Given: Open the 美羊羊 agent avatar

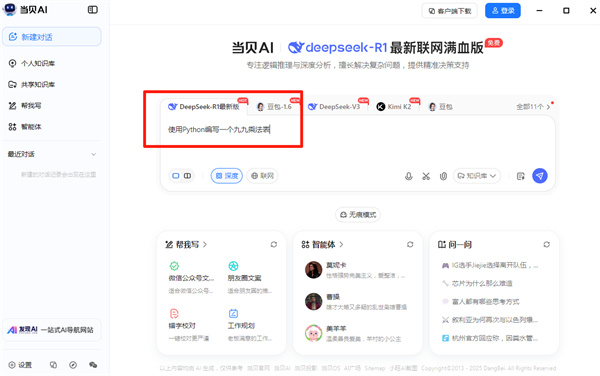Looking at the screenshot, I should [x=313, y=333].
